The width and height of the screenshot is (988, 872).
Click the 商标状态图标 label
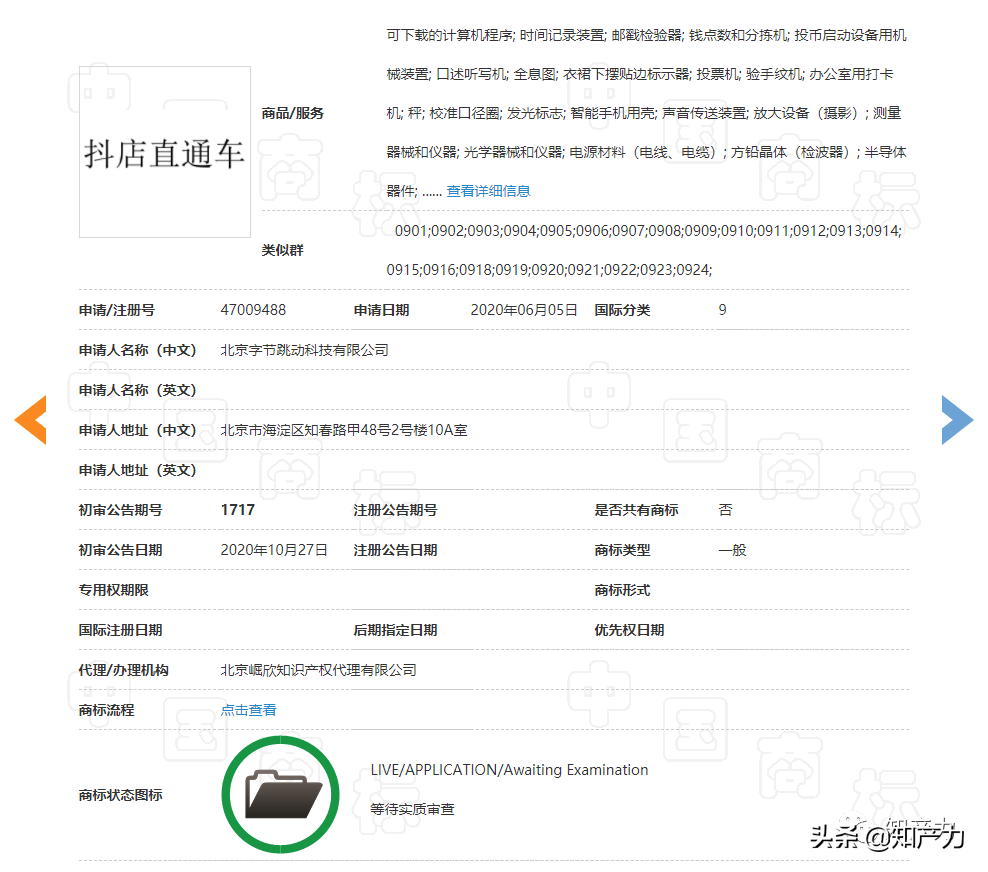click(x=120, y=795)
